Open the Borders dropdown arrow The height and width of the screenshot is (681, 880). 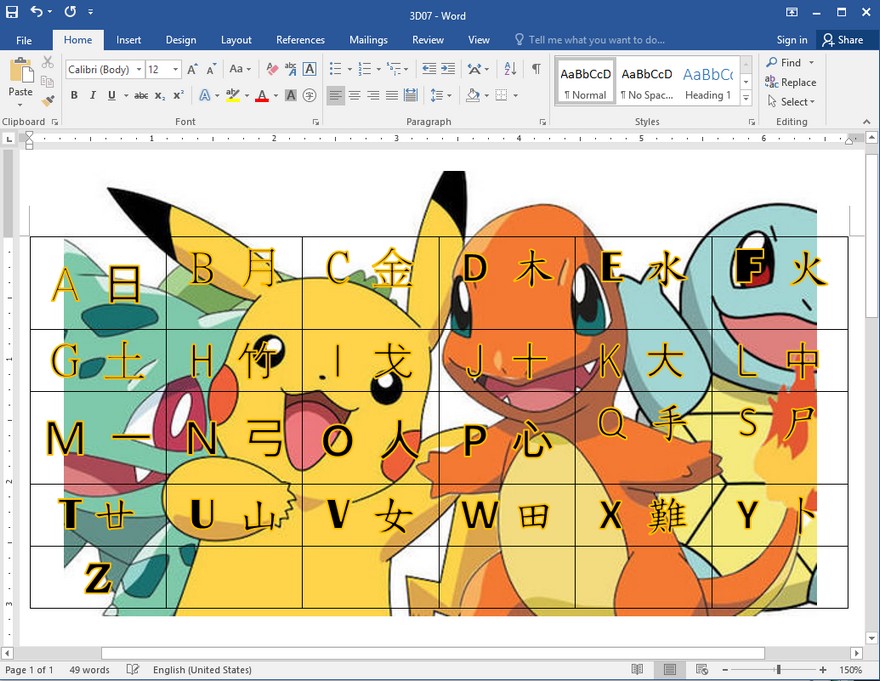tap(515, 95)
